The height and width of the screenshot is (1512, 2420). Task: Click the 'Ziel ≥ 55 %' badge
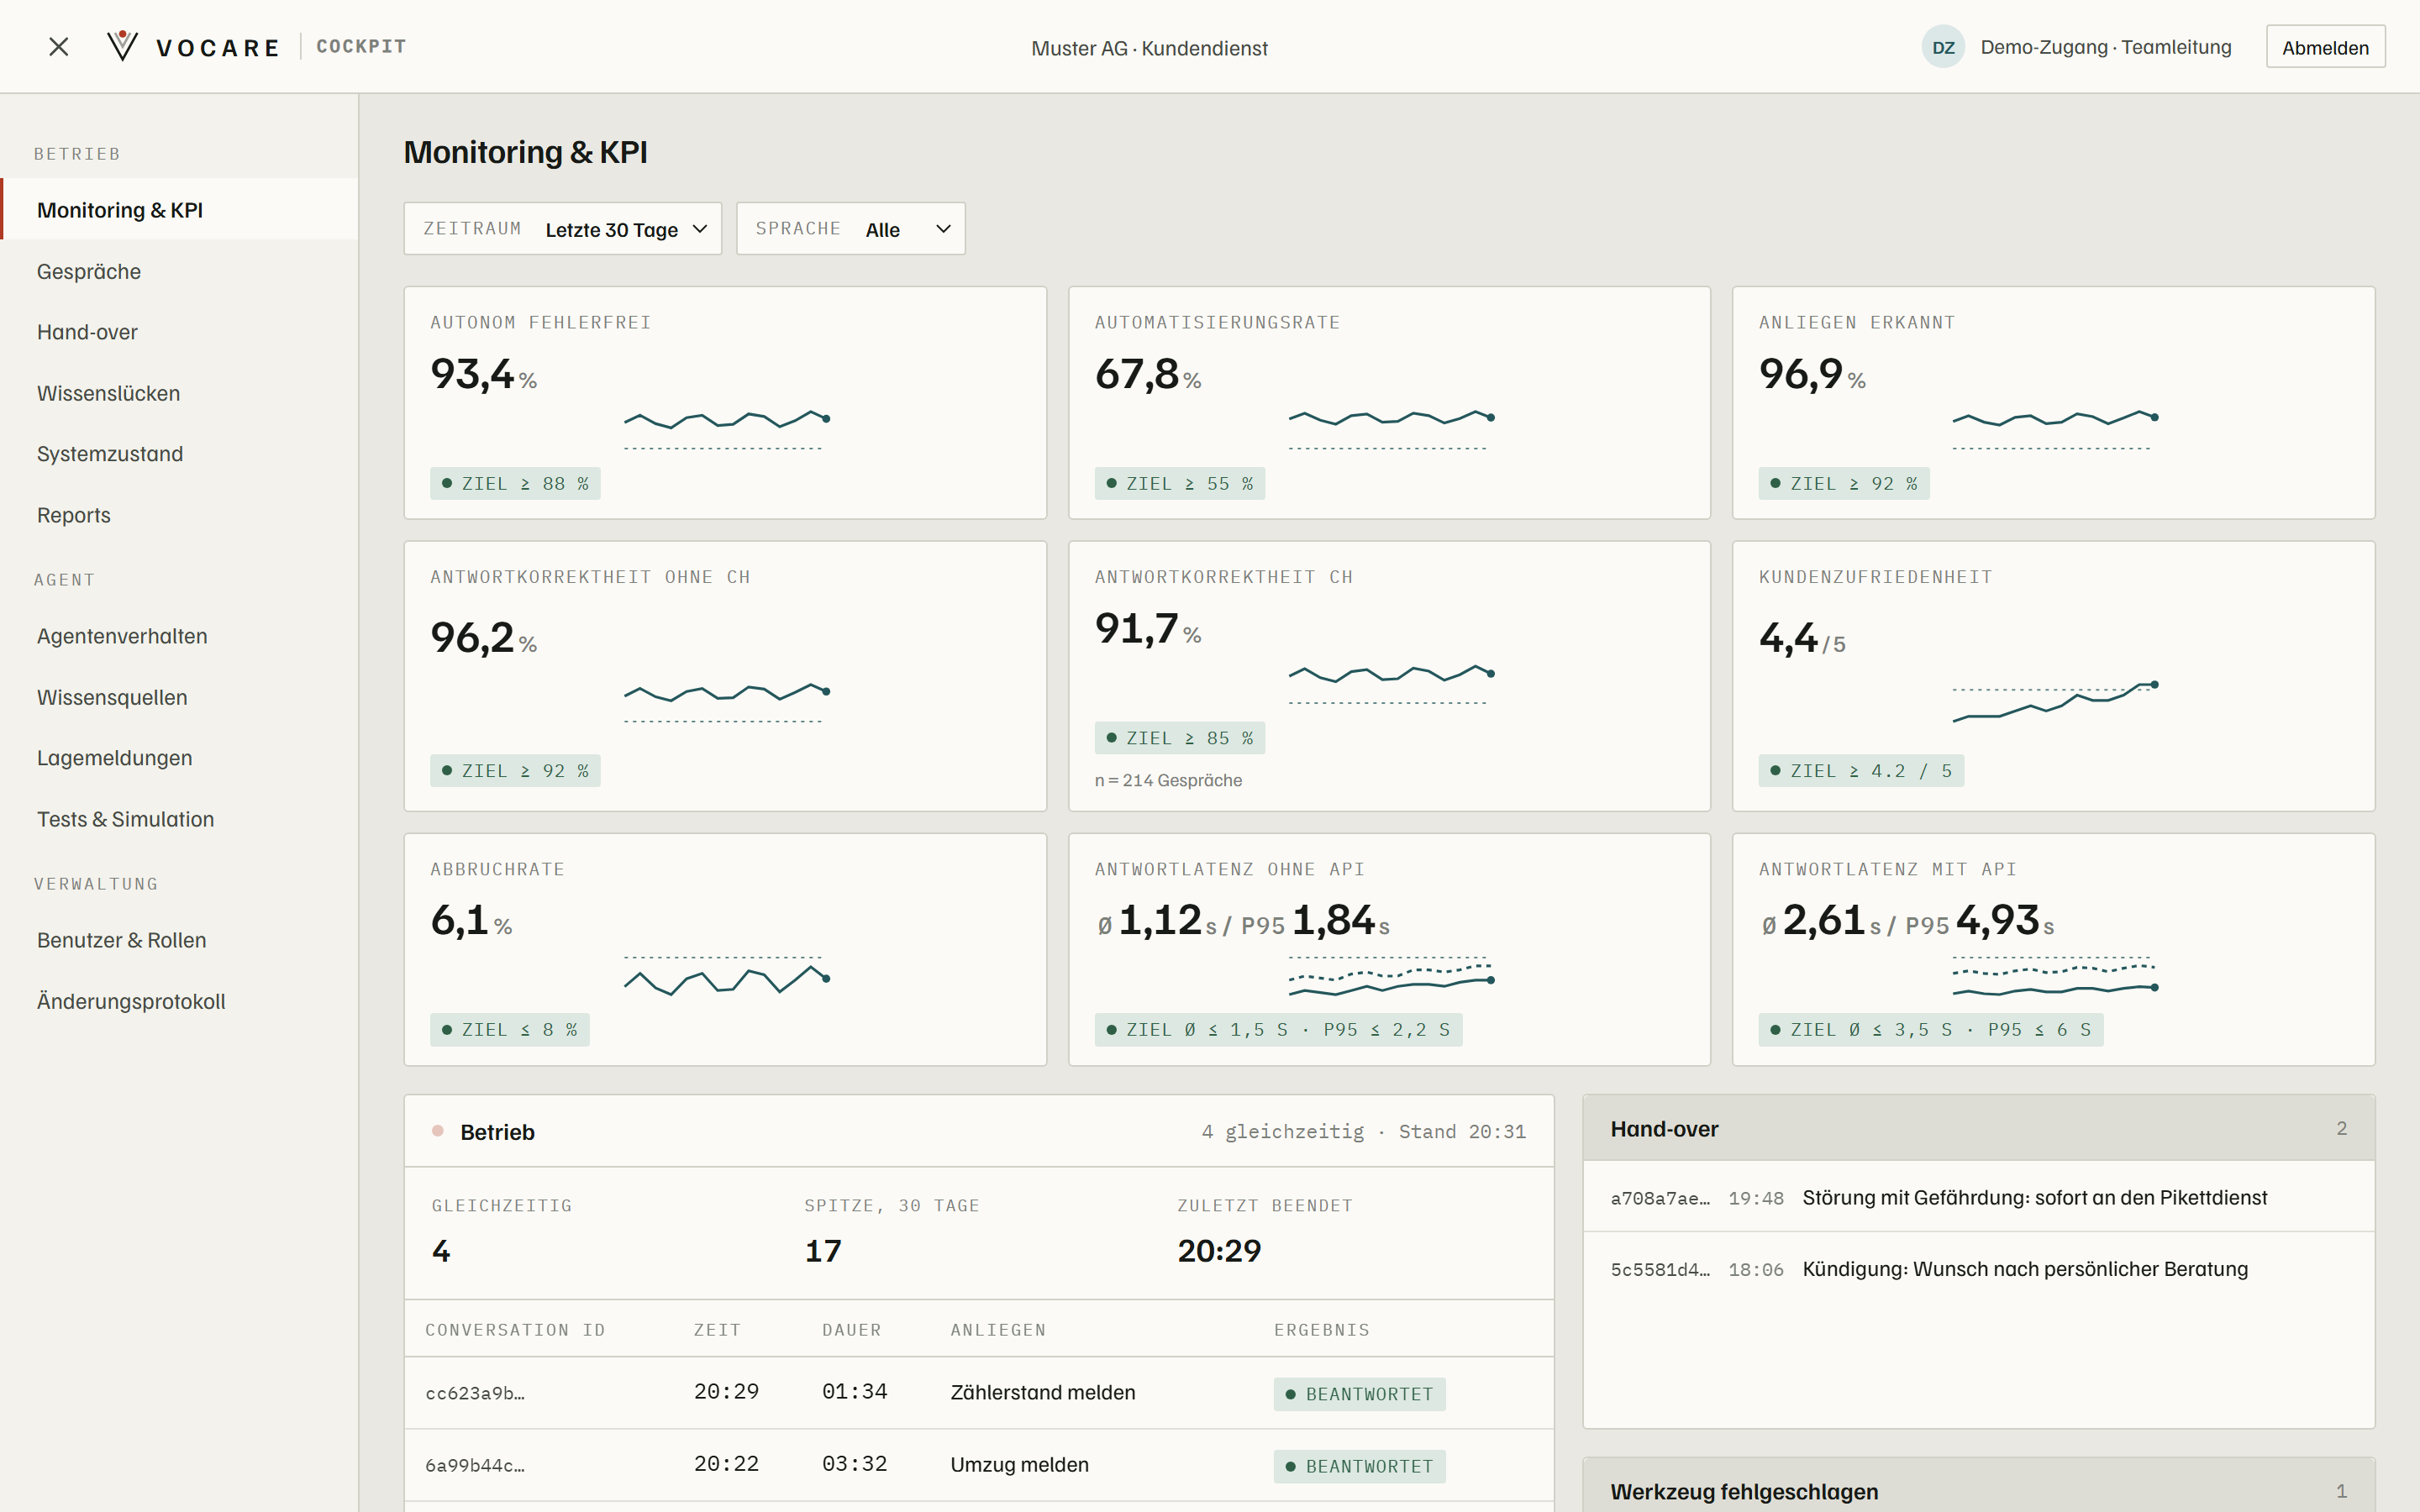1179,483
